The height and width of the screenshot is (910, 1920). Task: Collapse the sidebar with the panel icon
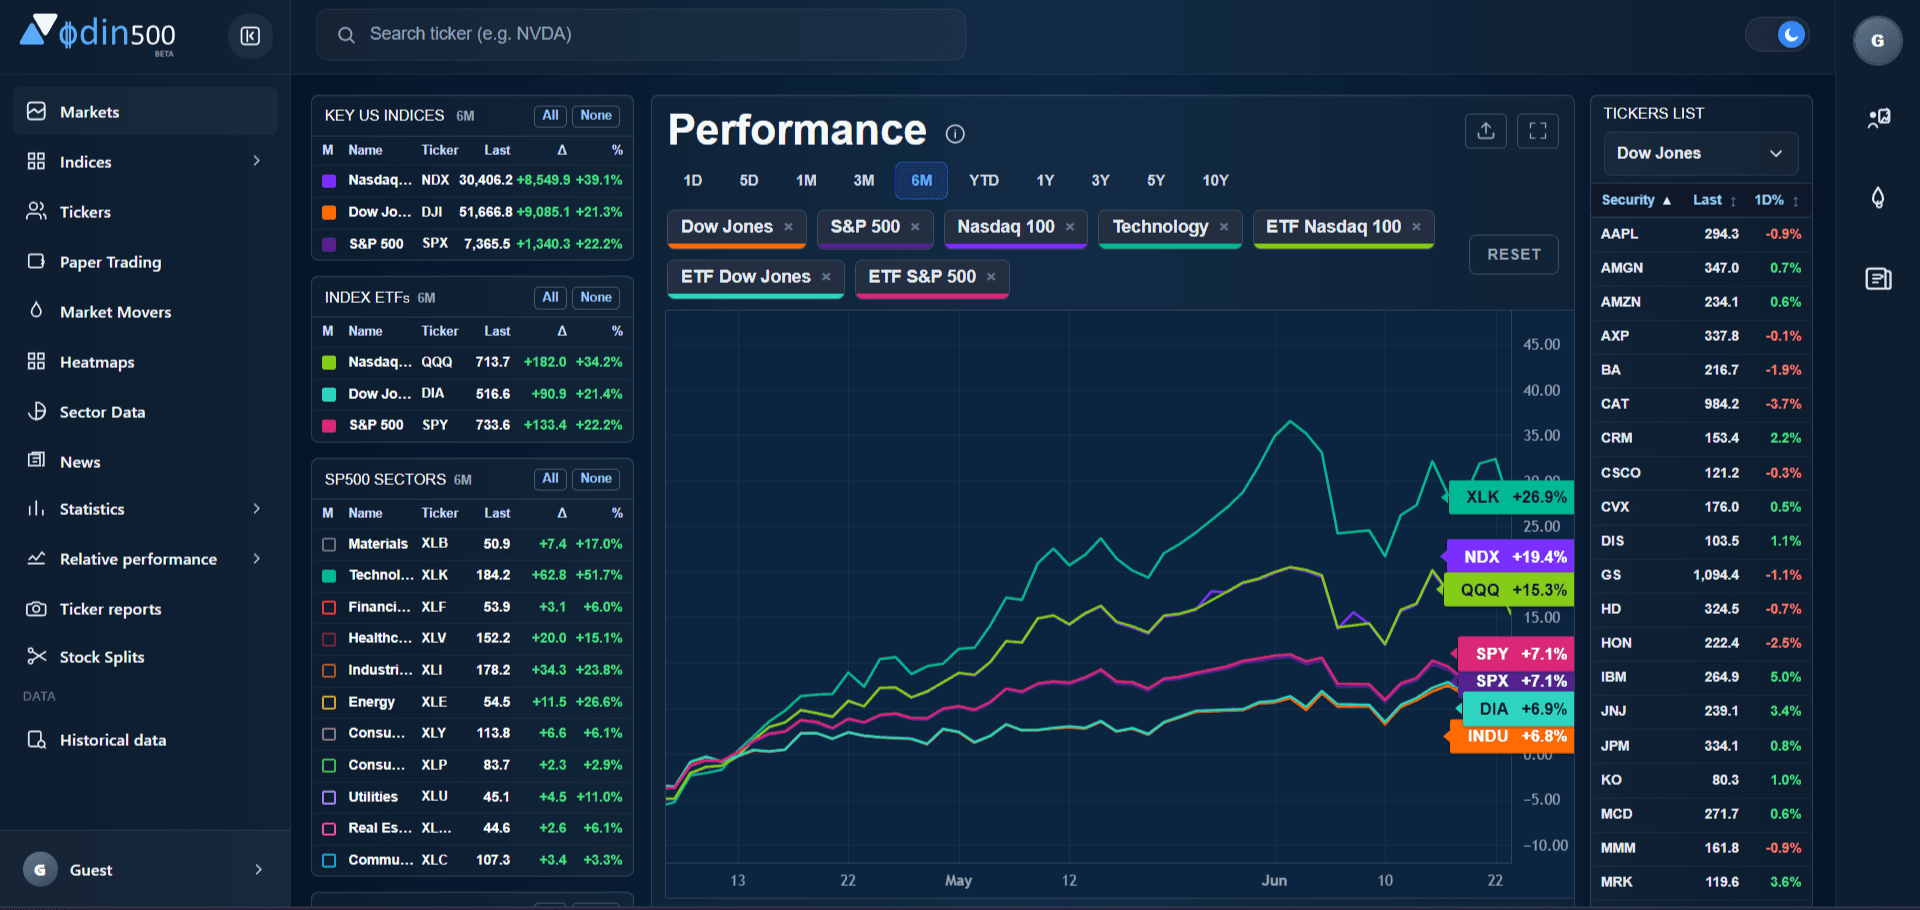point(250,36)
